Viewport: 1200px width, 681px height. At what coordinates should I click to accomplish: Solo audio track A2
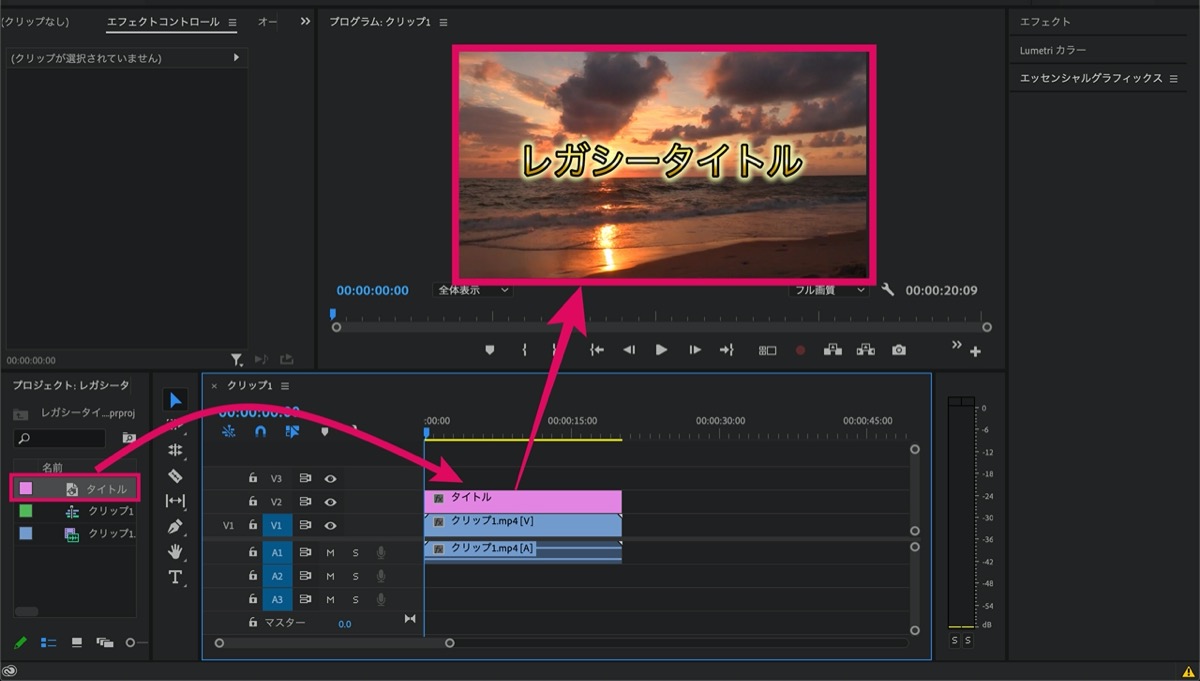coord(355,576)
